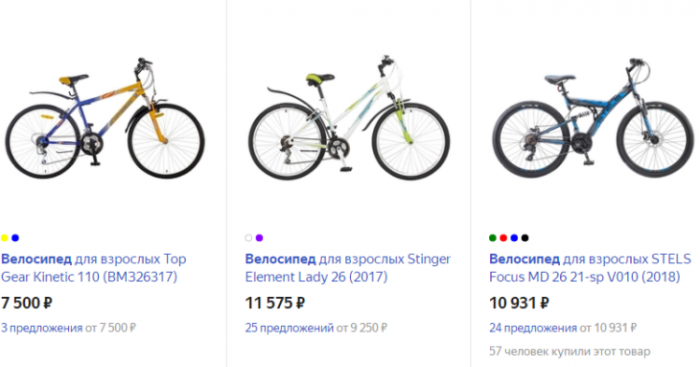Pick red color for STELS Focus MD
This screenshot has height=367, width=700.
[504, 238]
